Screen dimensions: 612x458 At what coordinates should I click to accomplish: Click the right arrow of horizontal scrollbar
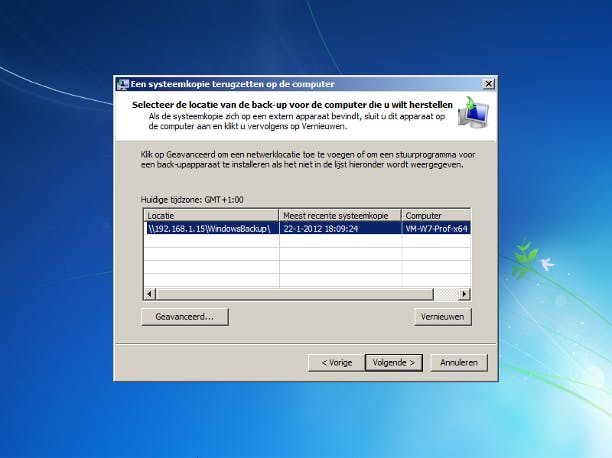point(464,294)
